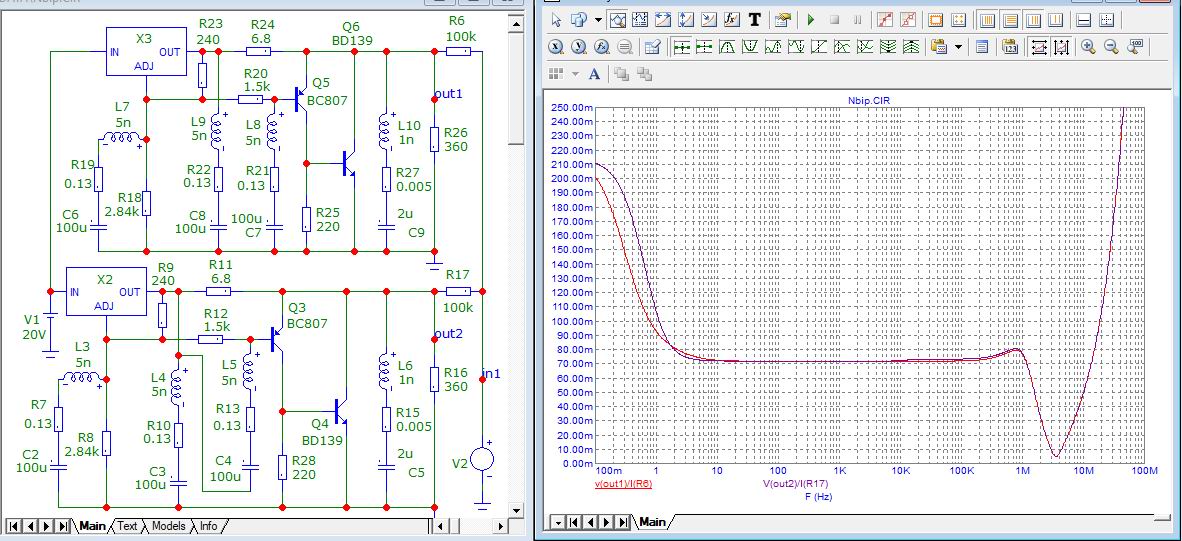Run the analysis with the green arrow

pos(810,20)
